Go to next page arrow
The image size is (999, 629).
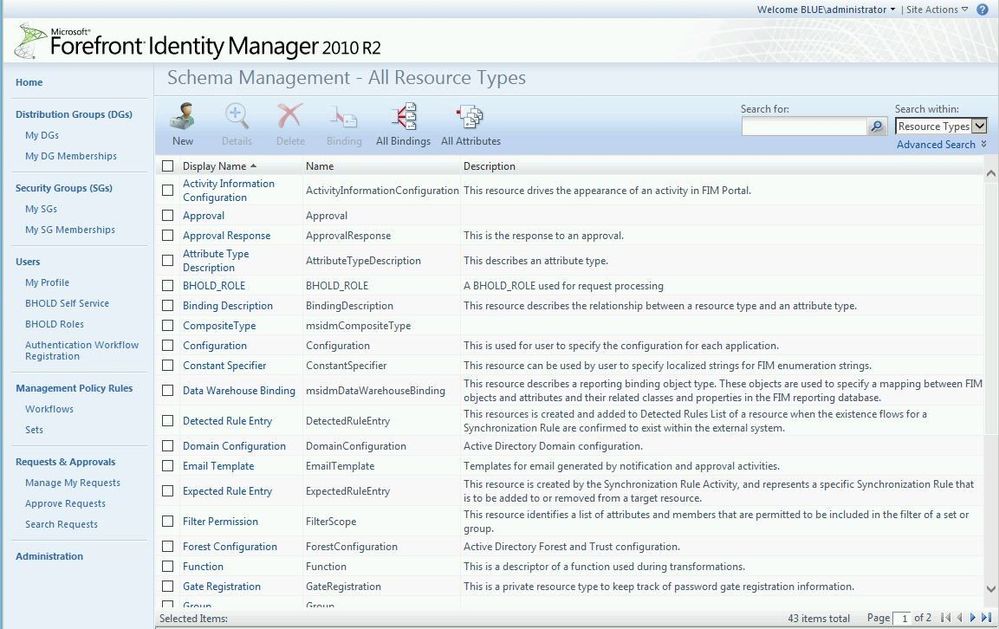pos(973,618)
